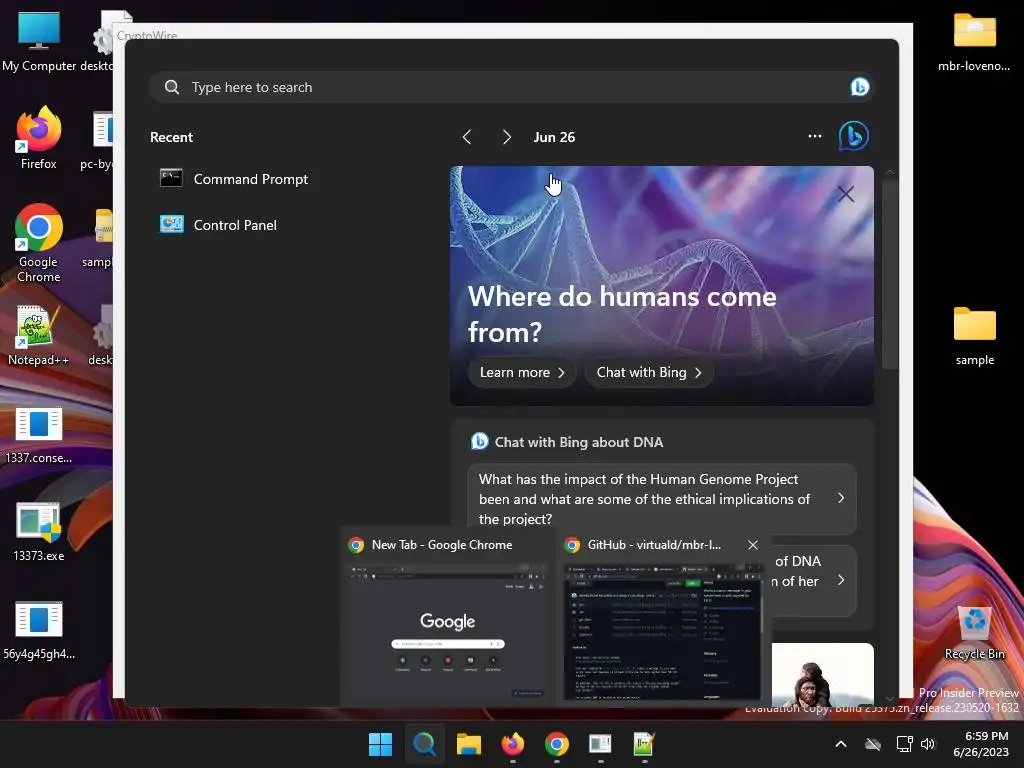Click the cloud sync tray icon
The height and width of the screenshot is (768, 1024).
pyautogui.click(x=872, y=744)
